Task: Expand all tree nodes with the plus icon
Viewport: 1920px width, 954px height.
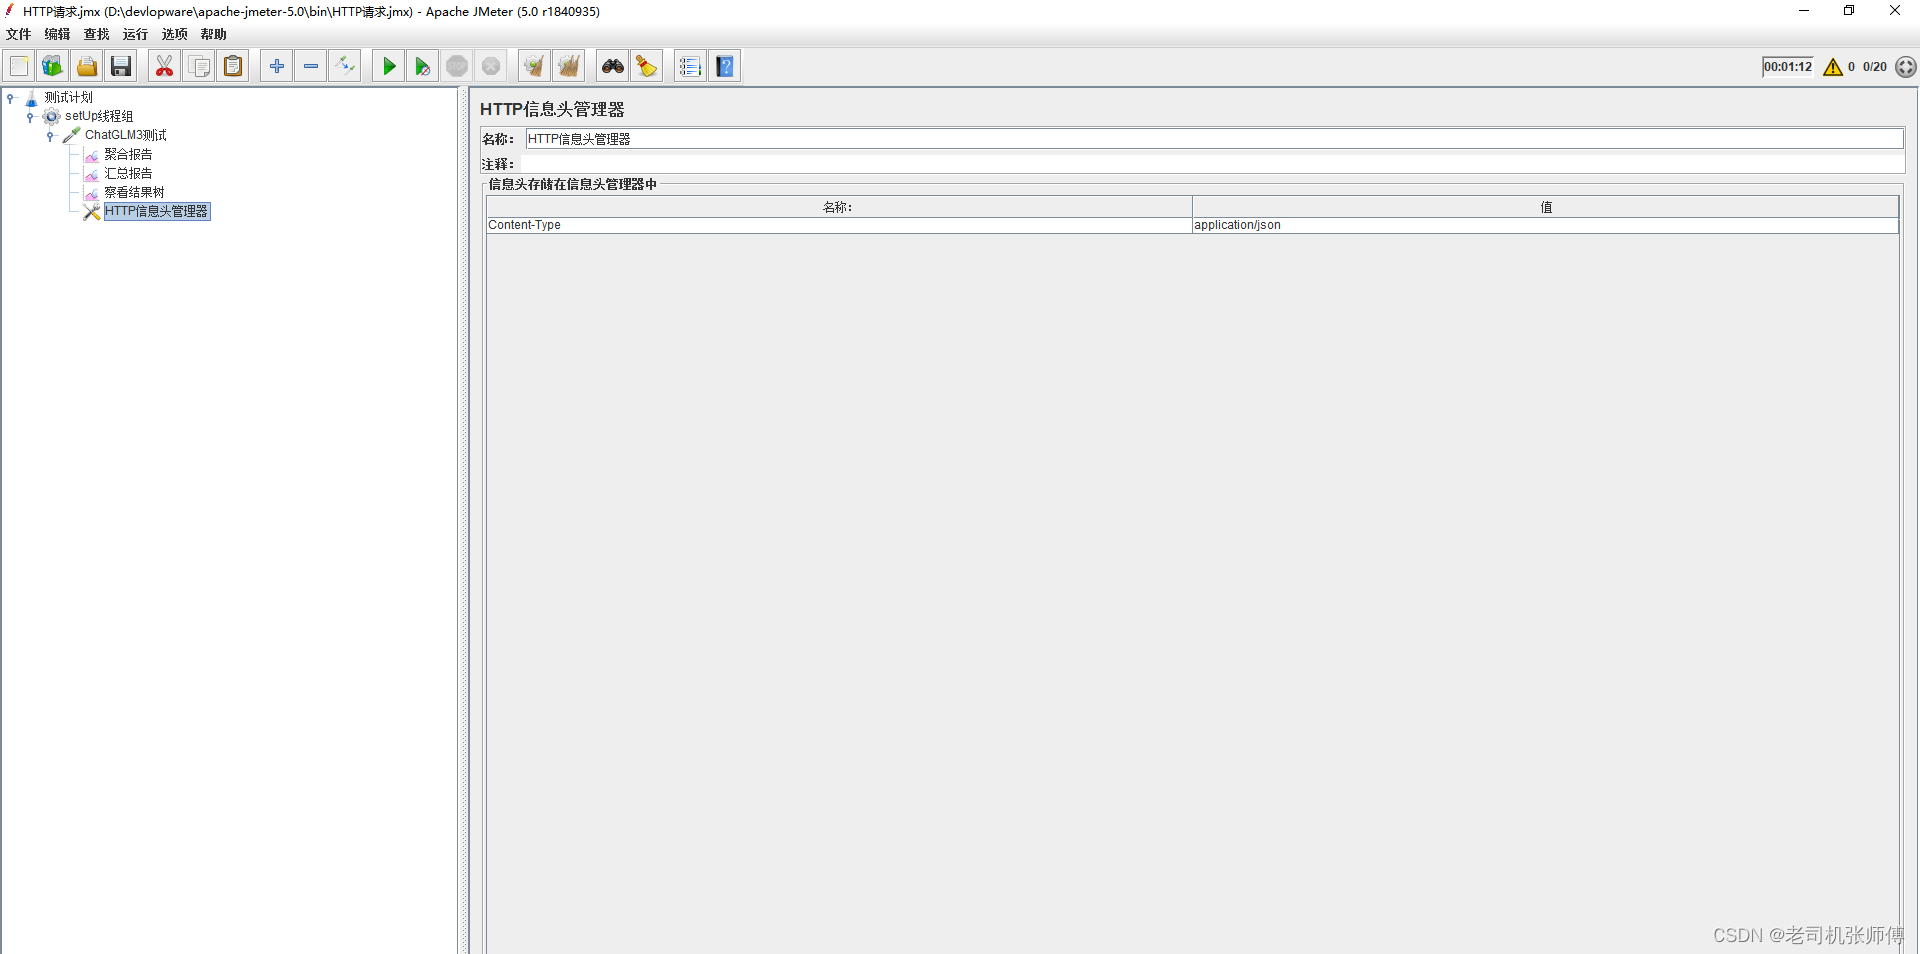Action: pyautogui.click(x=277, y=66)
